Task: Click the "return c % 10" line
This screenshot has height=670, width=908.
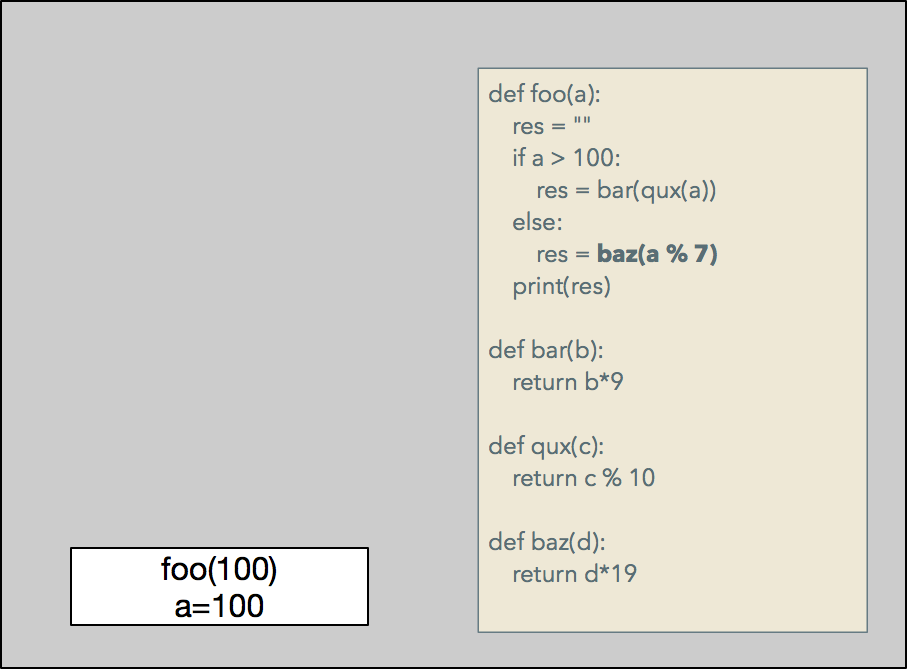Action: pos(583,478)
